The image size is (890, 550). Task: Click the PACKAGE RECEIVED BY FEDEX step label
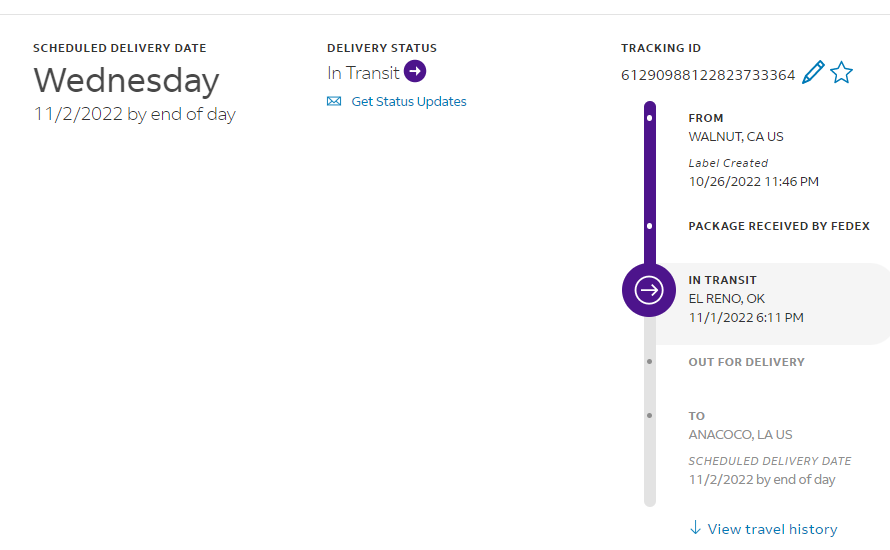[x=779, y=226]
